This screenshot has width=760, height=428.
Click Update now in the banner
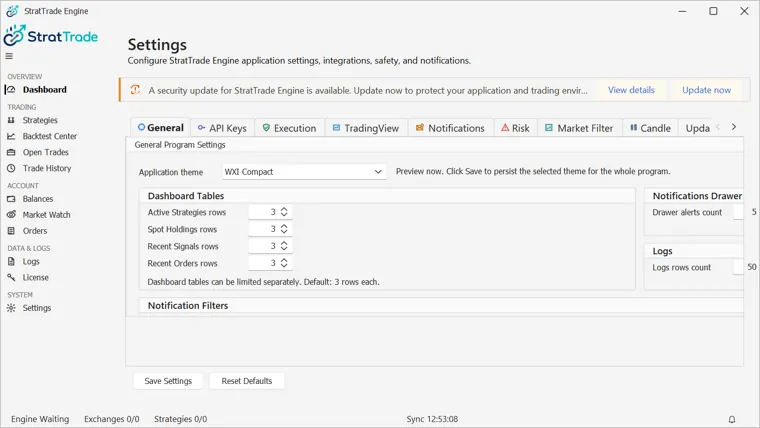[706, 90]
